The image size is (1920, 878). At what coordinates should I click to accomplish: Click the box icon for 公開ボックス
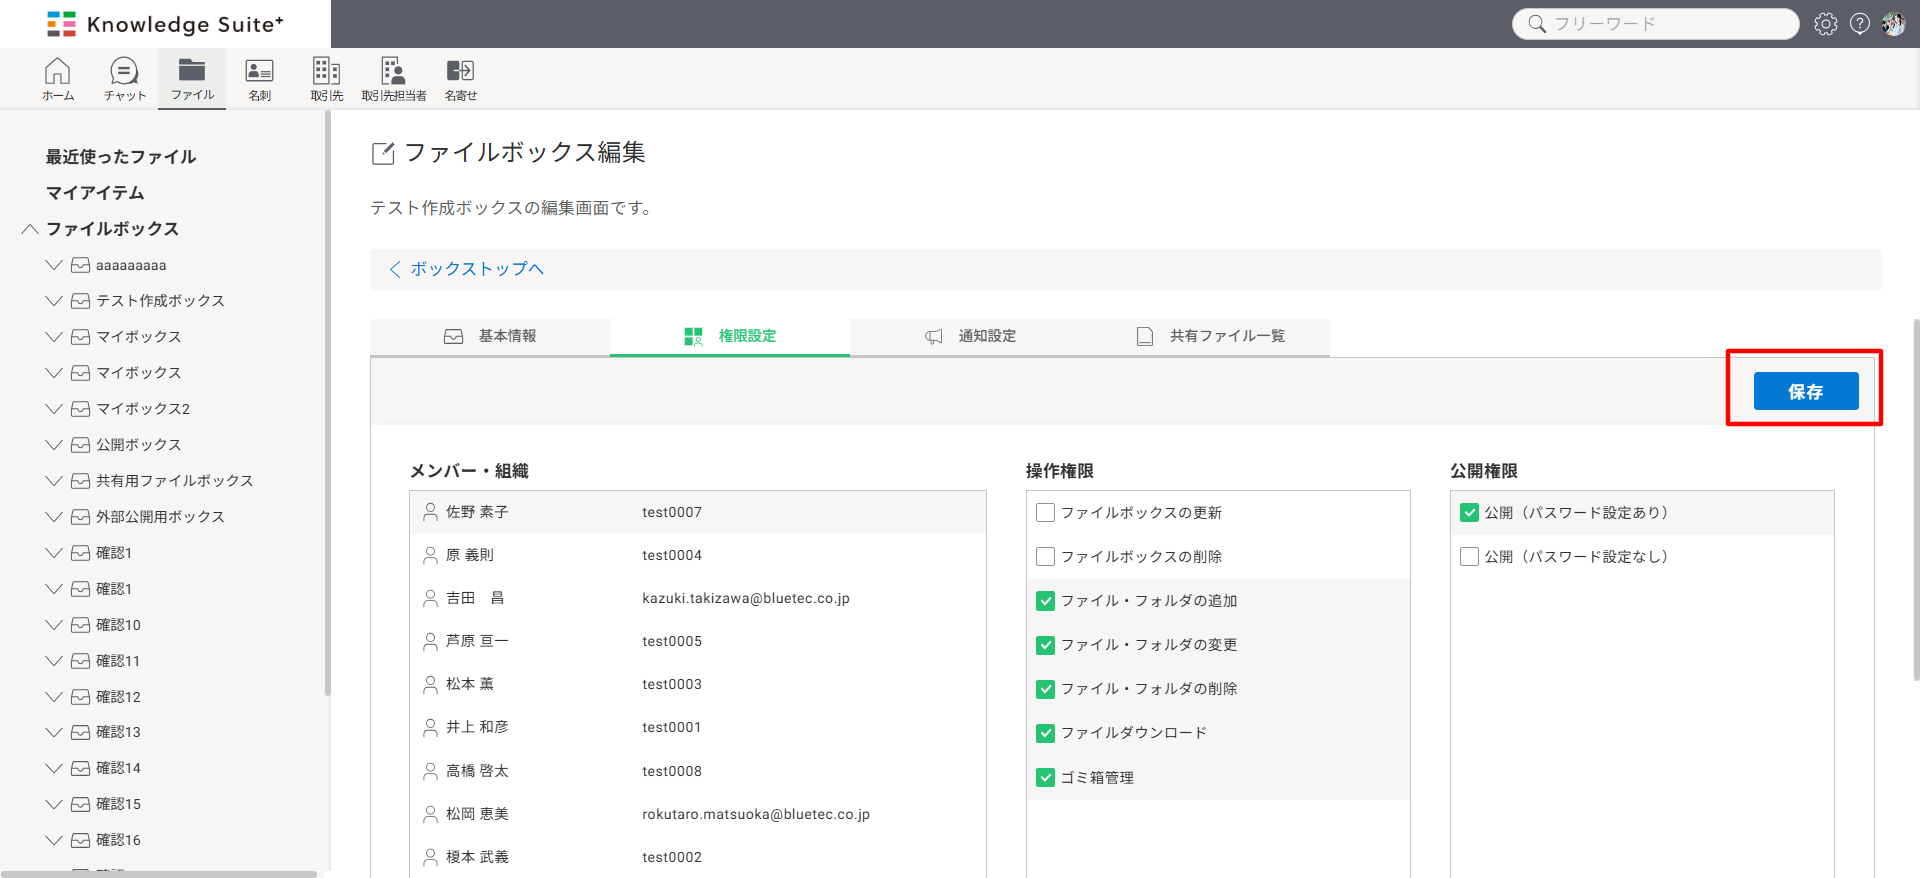tap(81, 445)
